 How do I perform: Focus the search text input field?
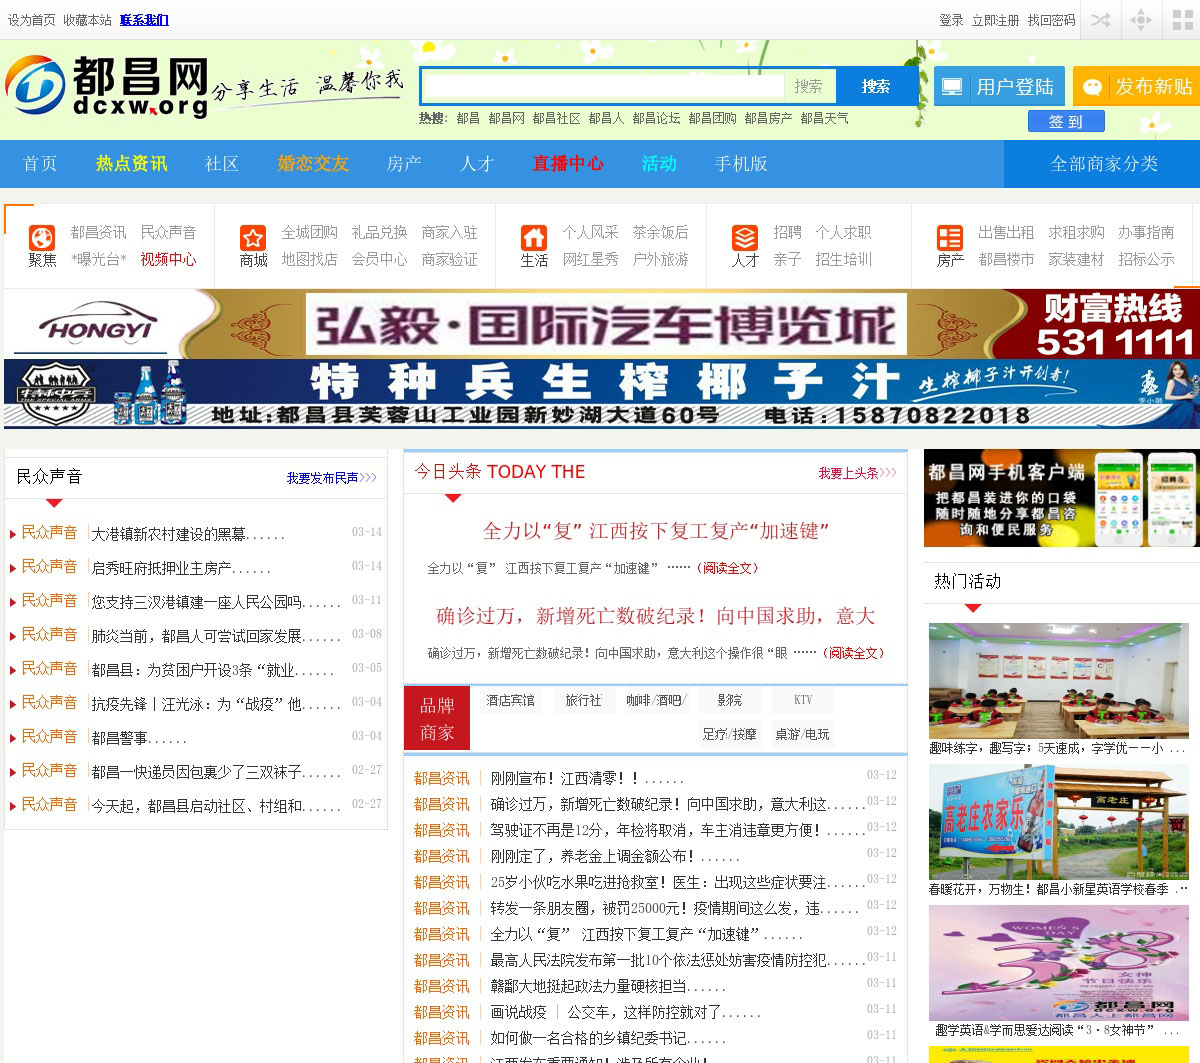(604, 87)
